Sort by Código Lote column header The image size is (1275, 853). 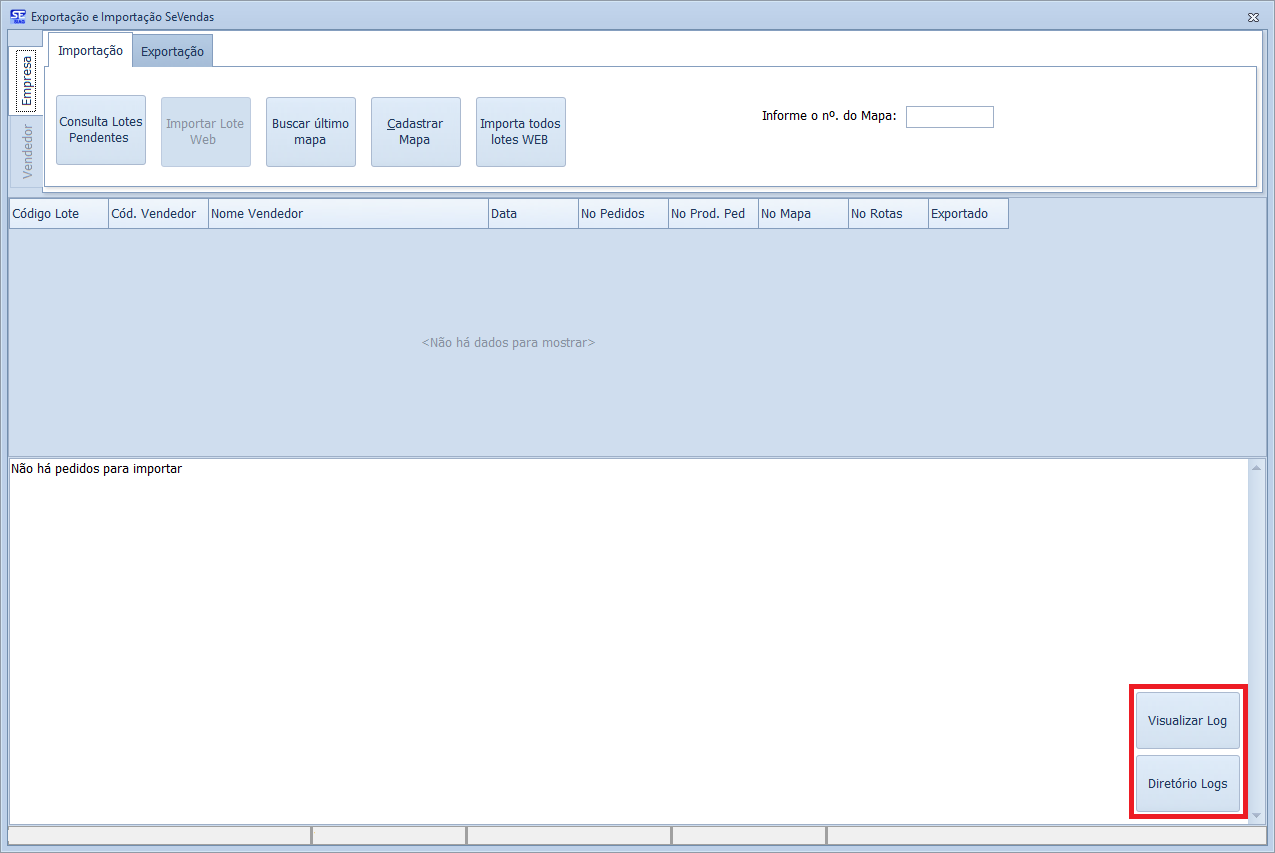click(58, 214)
